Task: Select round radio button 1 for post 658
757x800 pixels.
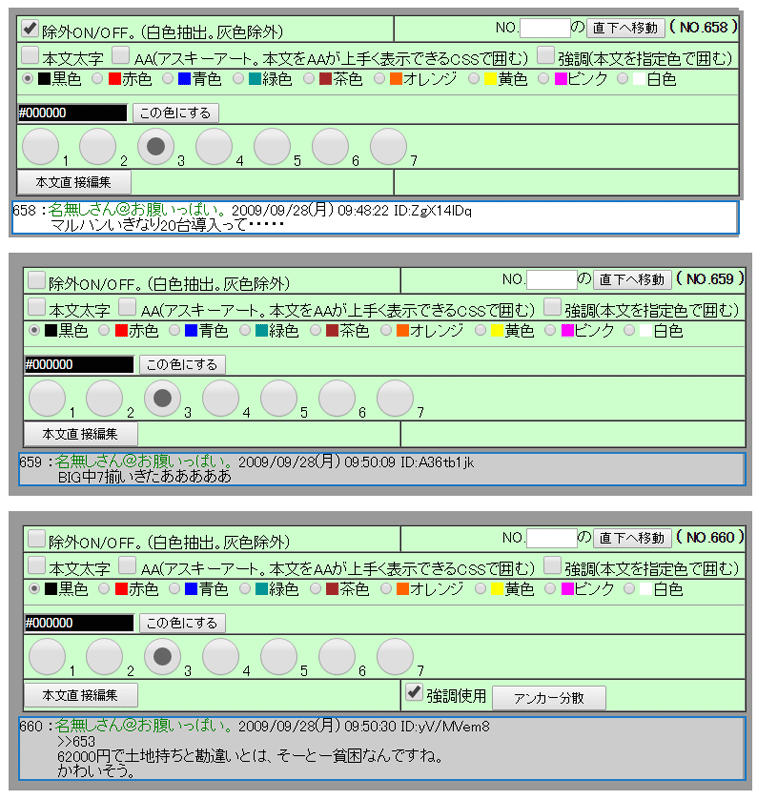Action: [x=41, y=147]
